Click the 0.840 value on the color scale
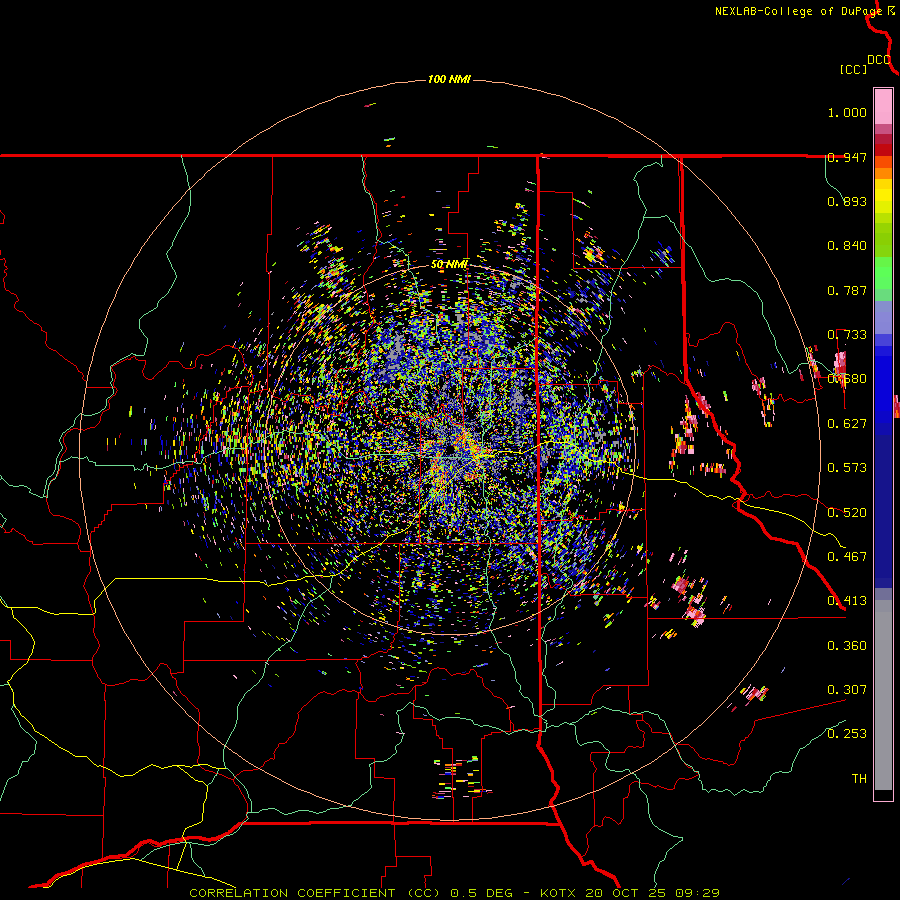Viewport: 900px width, 900px height. 847,246
